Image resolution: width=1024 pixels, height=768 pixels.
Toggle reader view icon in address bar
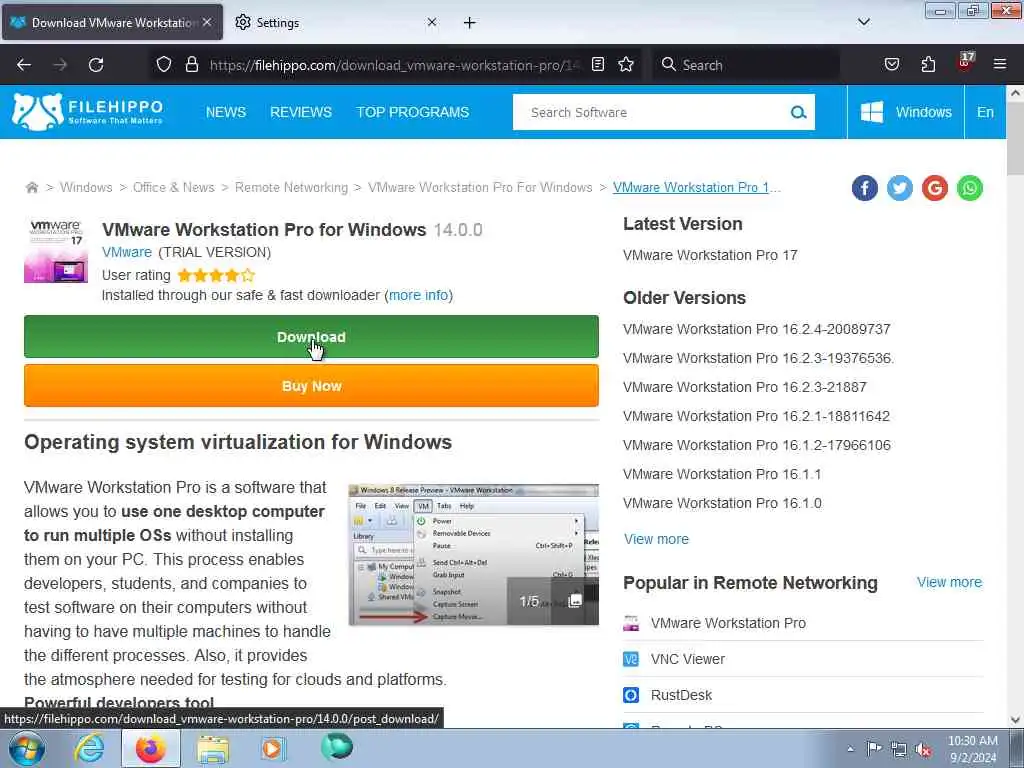pyautogui.click(x=598, y=64)
